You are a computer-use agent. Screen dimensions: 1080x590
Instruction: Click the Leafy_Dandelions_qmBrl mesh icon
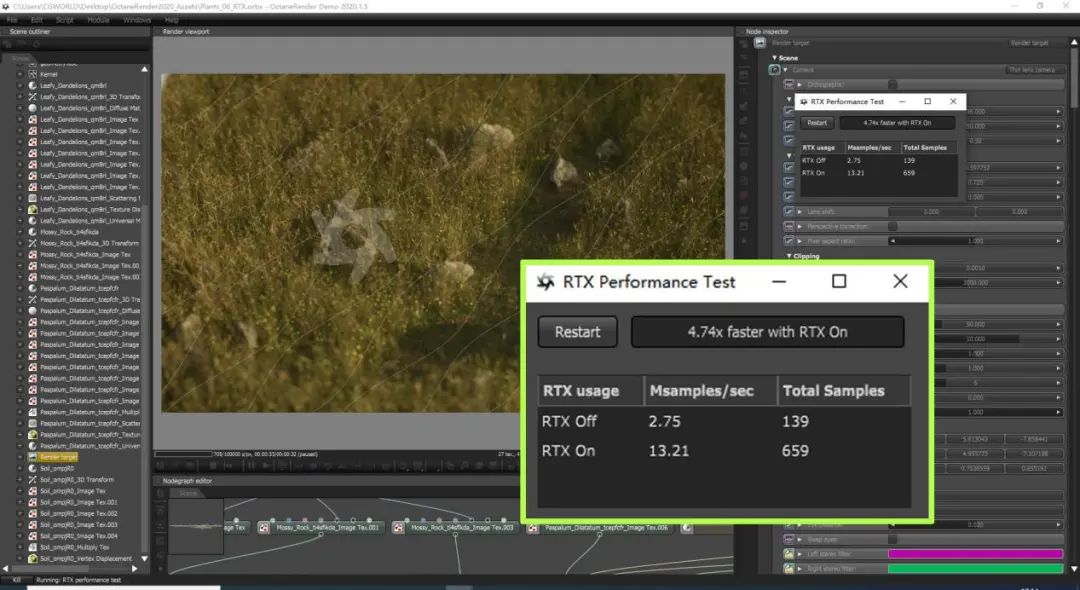[x=32, y=85]
